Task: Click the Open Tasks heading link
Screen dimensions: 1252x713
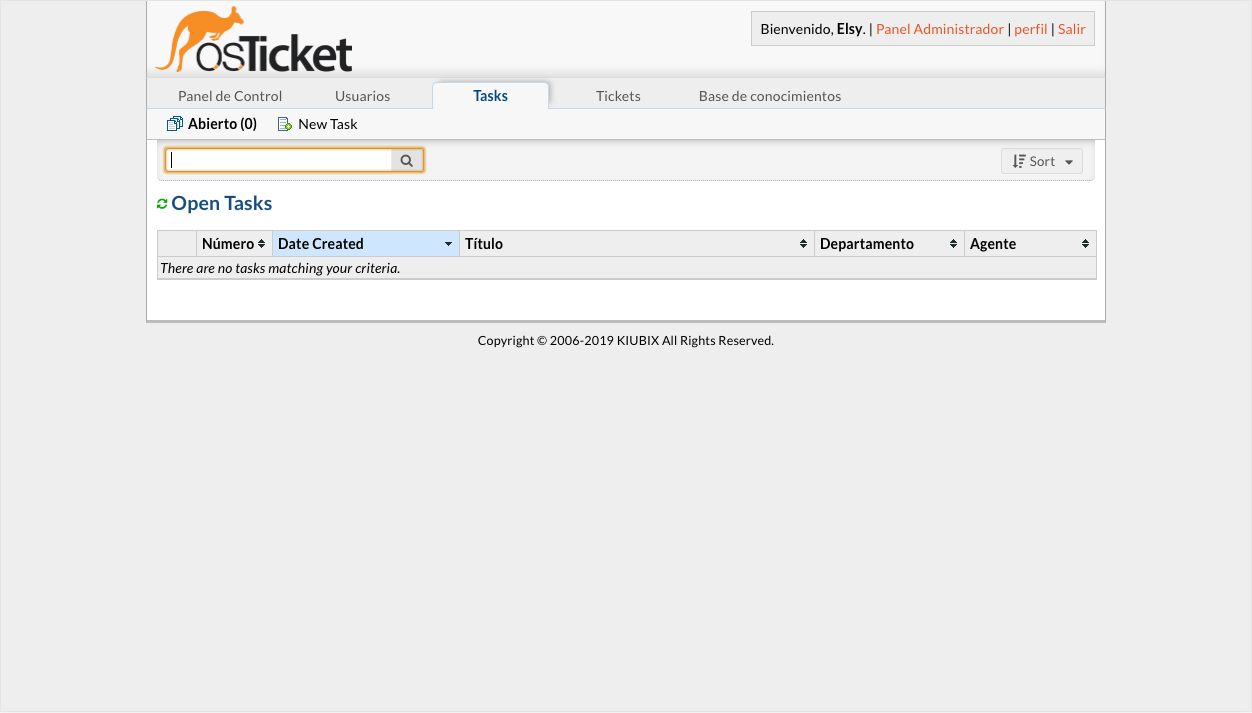Action: click(221, 204)
